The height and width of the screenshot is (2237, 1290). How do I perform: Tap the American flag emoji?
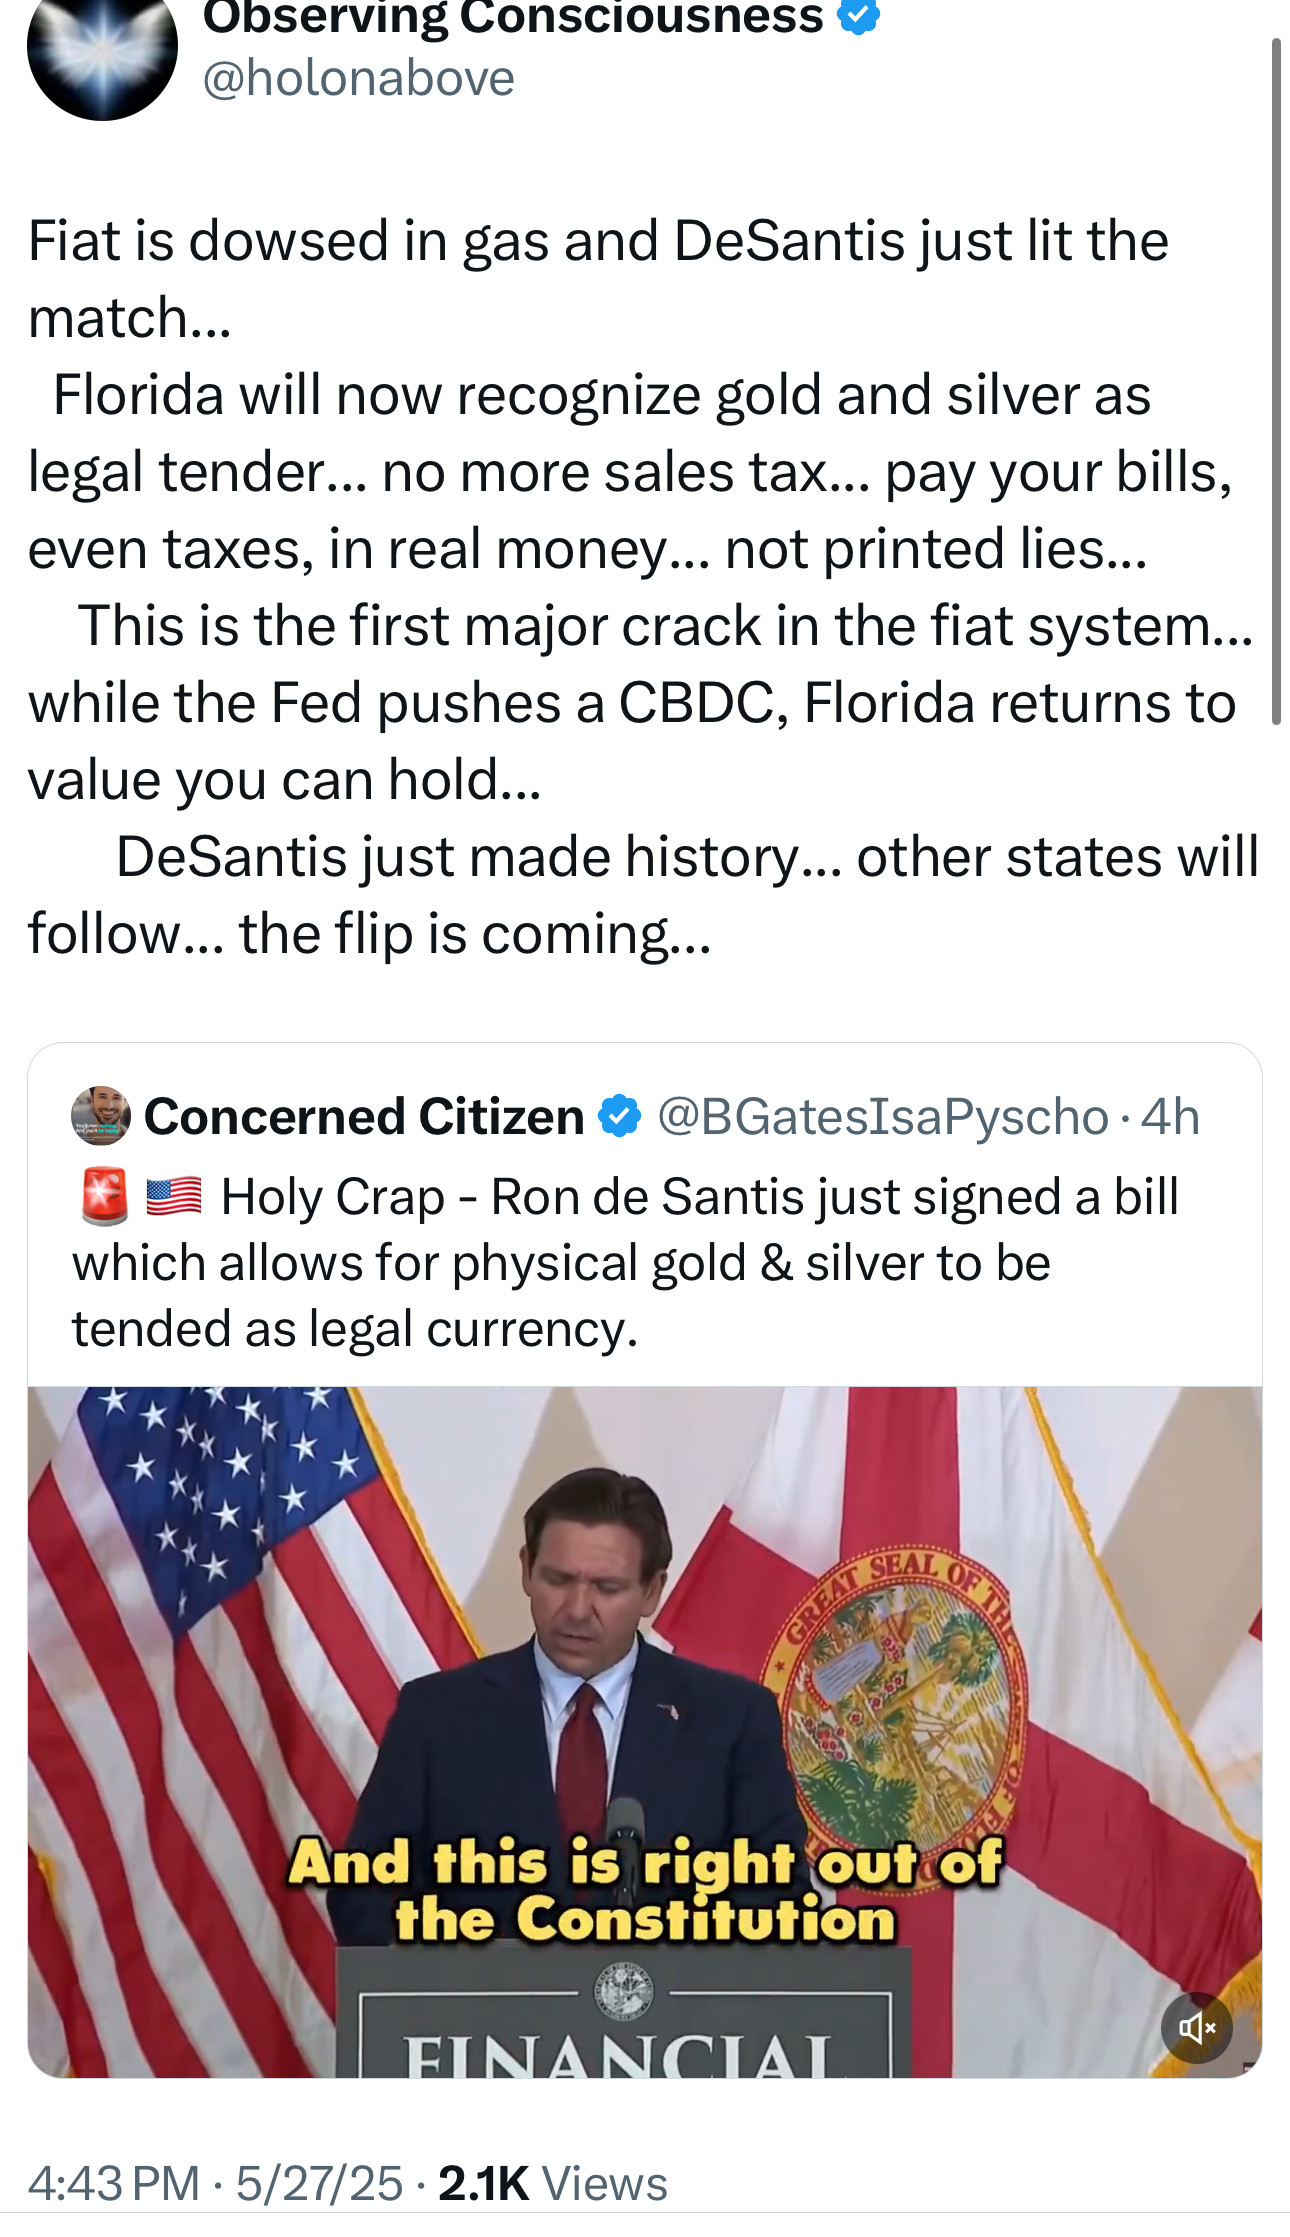174,1196
